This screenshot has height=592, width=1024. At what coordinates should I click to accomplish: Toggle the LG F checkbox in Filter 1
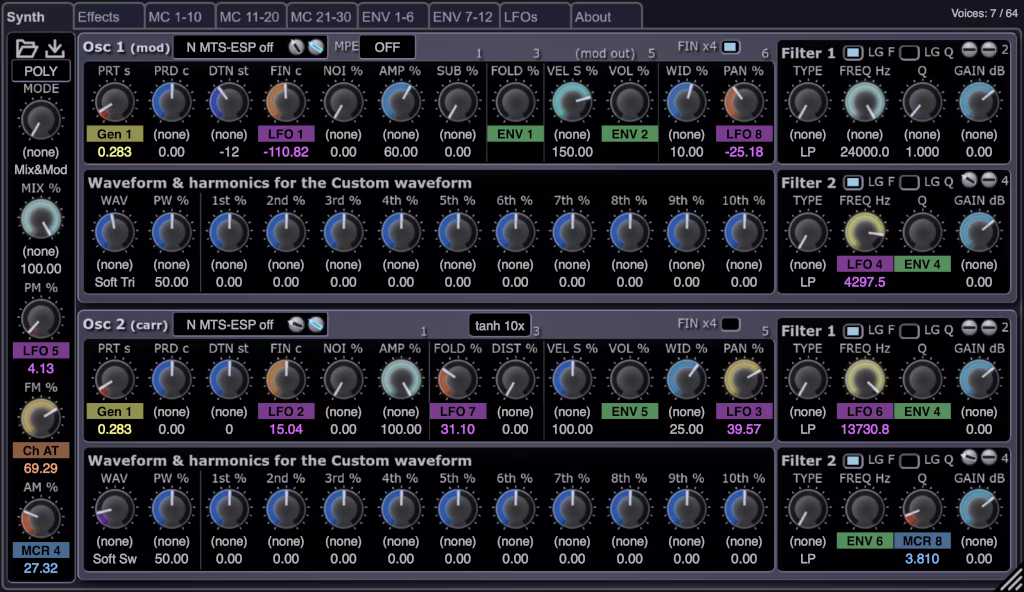853,50
